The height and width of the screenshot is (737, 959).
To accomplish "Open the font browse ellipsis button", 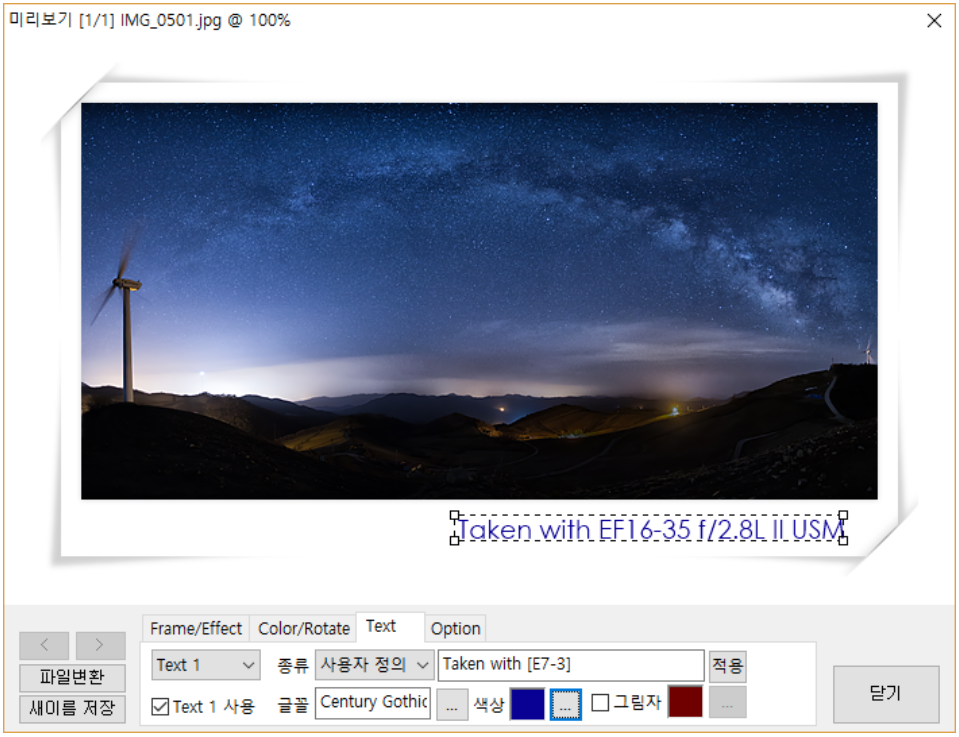I will coord(451,703).
